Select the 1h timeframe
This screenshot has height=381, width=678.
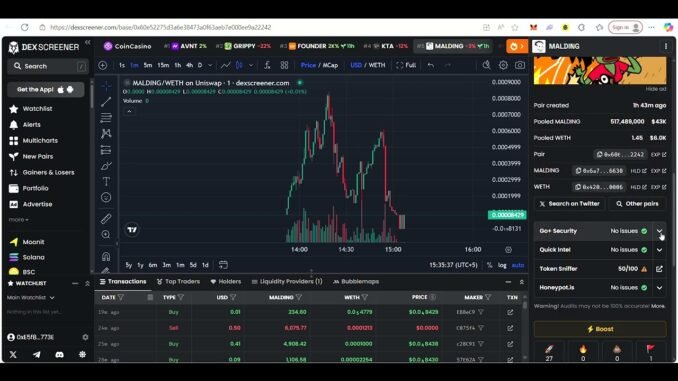178,65
